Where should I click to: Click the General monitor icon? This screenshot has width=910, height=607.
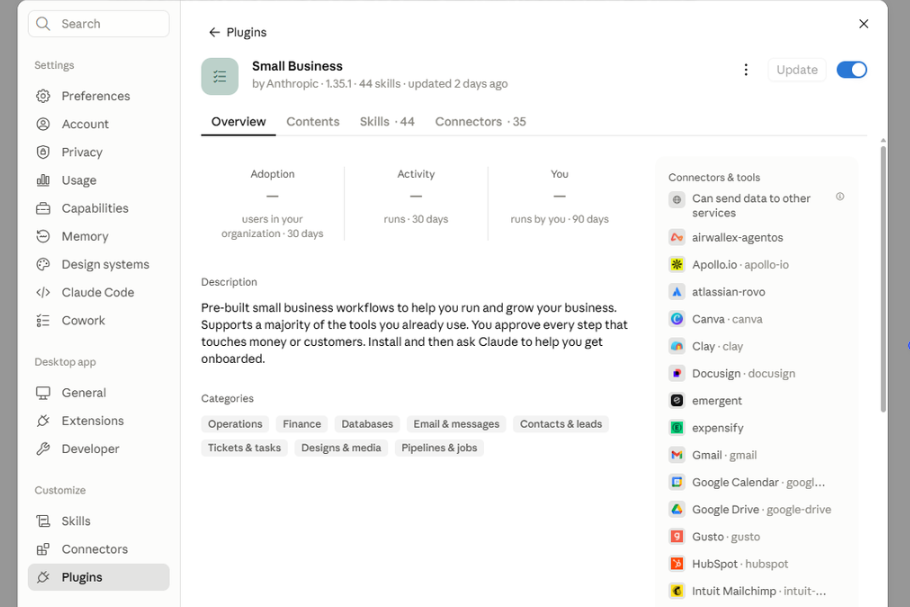43,393
